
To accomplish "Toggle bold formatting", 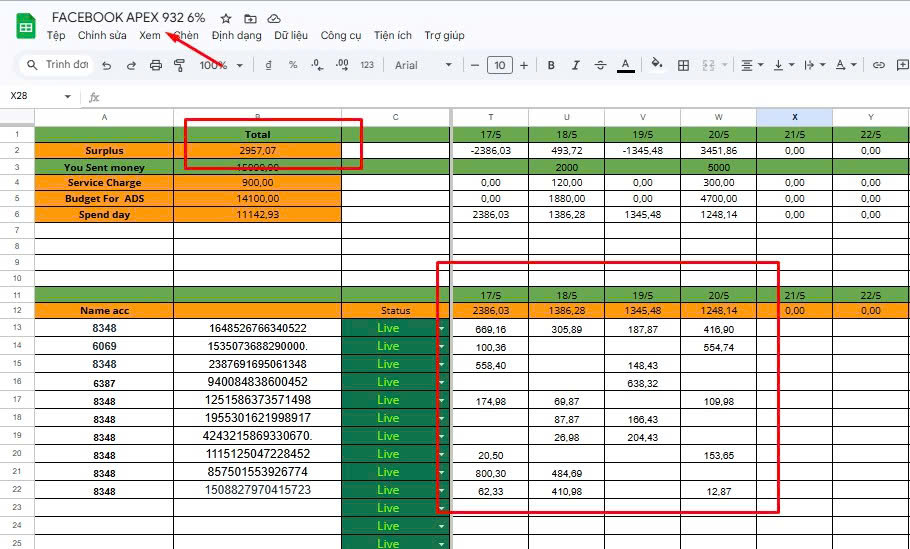I will 551,65.
